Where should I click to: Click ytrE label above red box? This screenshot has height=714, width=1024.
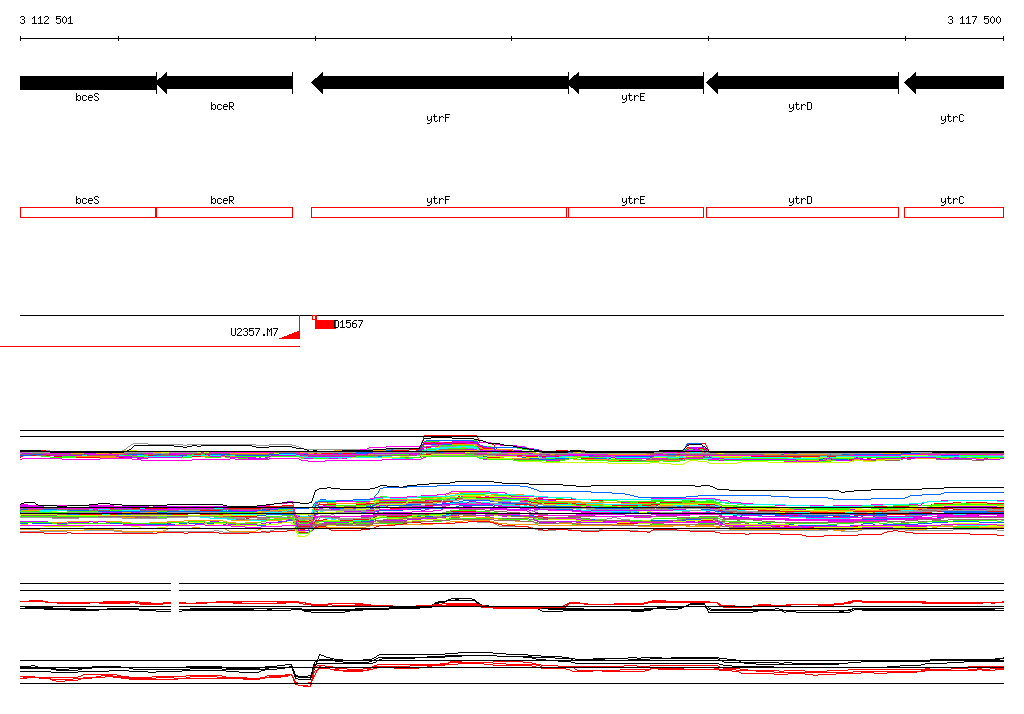pos(633,201)
